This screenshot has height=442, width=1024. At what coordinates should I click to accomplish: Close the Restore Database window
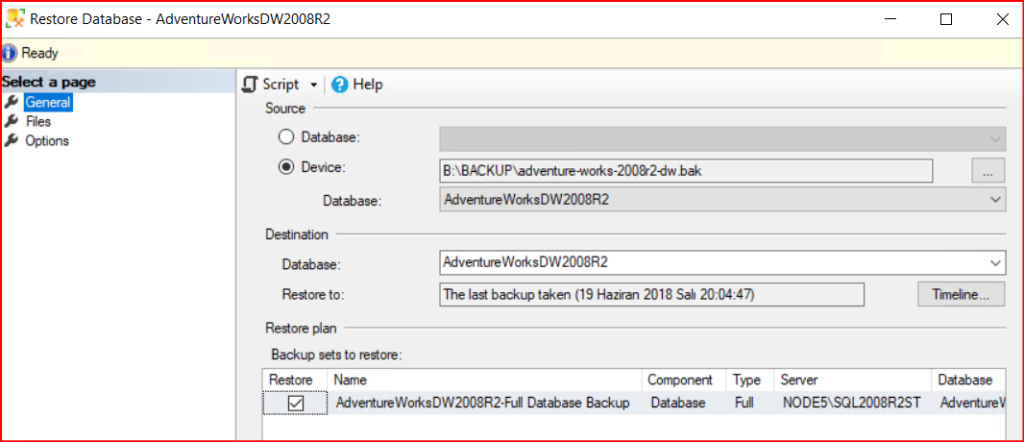click(1002, 20)
